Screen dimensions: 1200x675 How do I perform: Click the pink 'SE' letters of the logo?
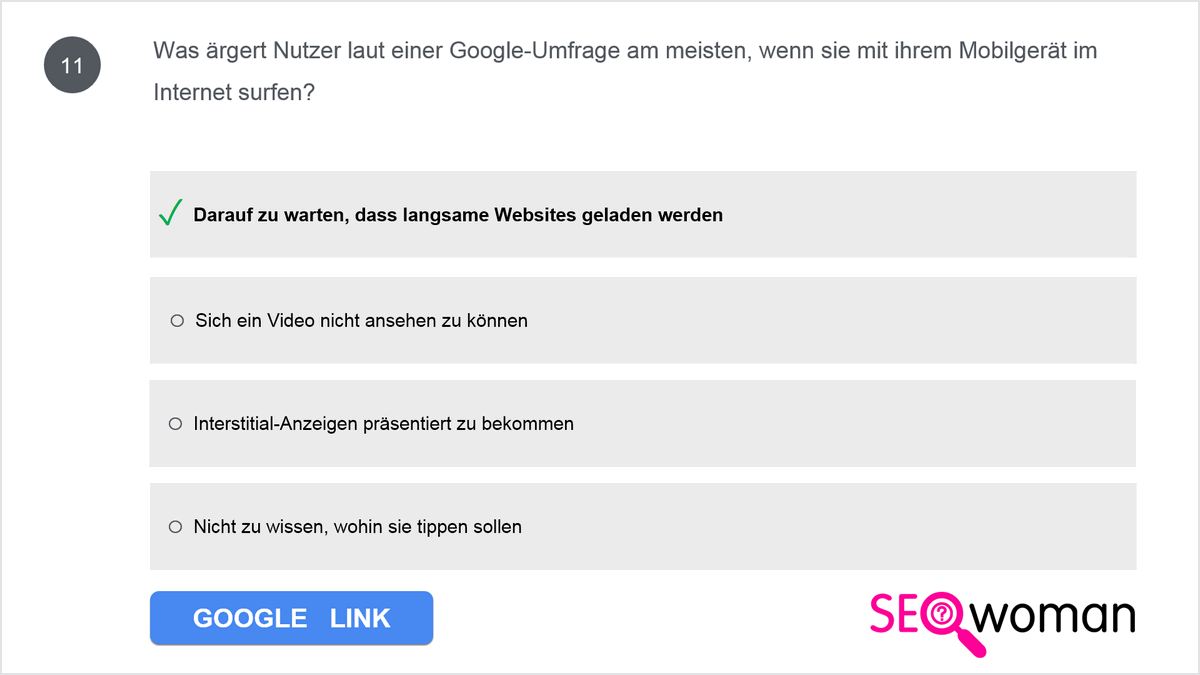coord(895,615)
